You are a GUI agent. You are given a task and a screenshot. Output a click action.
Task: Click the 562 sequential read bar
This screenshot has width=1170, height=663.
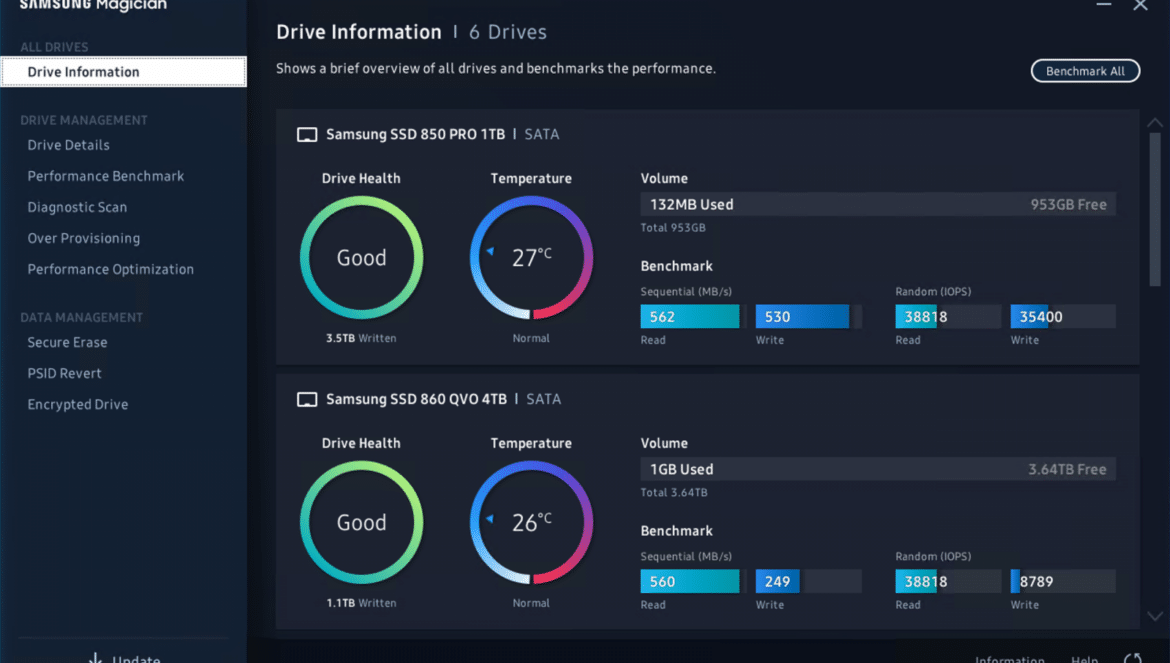coord(693,316)
